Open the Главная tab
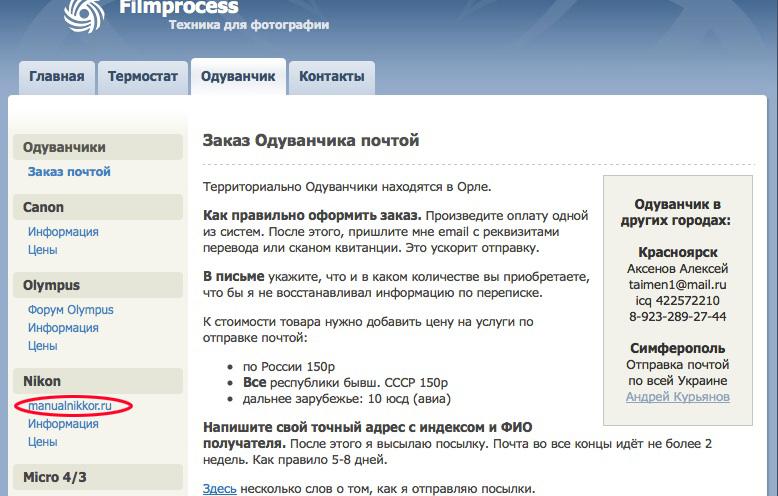Viewport: 778px width, 496px height. [x=57, y=77]
